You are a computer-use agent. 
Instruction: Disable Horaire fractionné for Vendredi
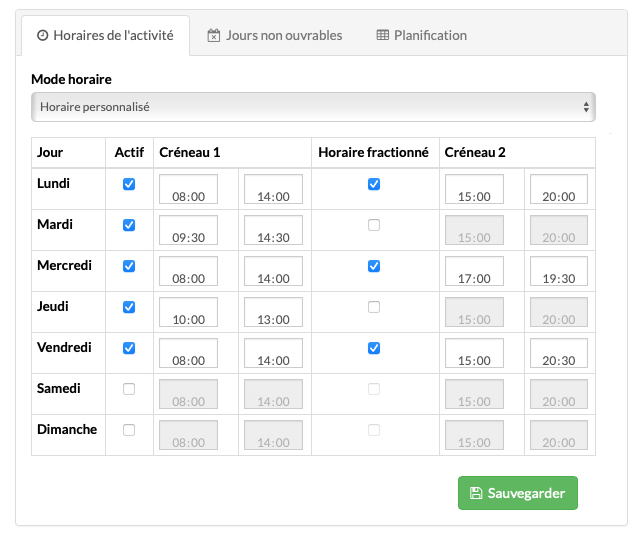tap(374, 348)
